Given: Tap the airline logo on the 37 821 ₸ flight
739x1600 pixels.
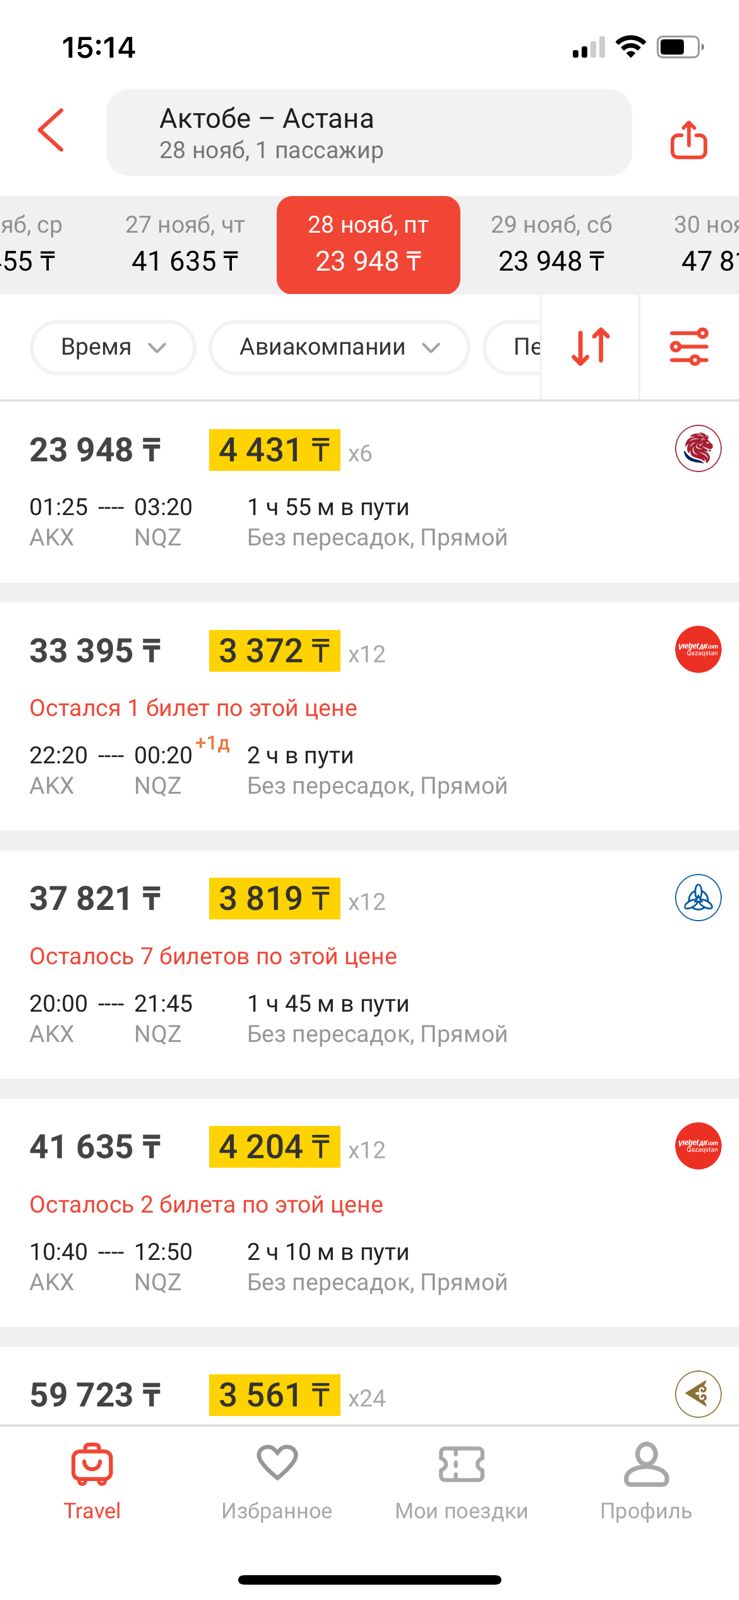Looking at the screenshot, I should pyautogui.click(x=697, y=897).
